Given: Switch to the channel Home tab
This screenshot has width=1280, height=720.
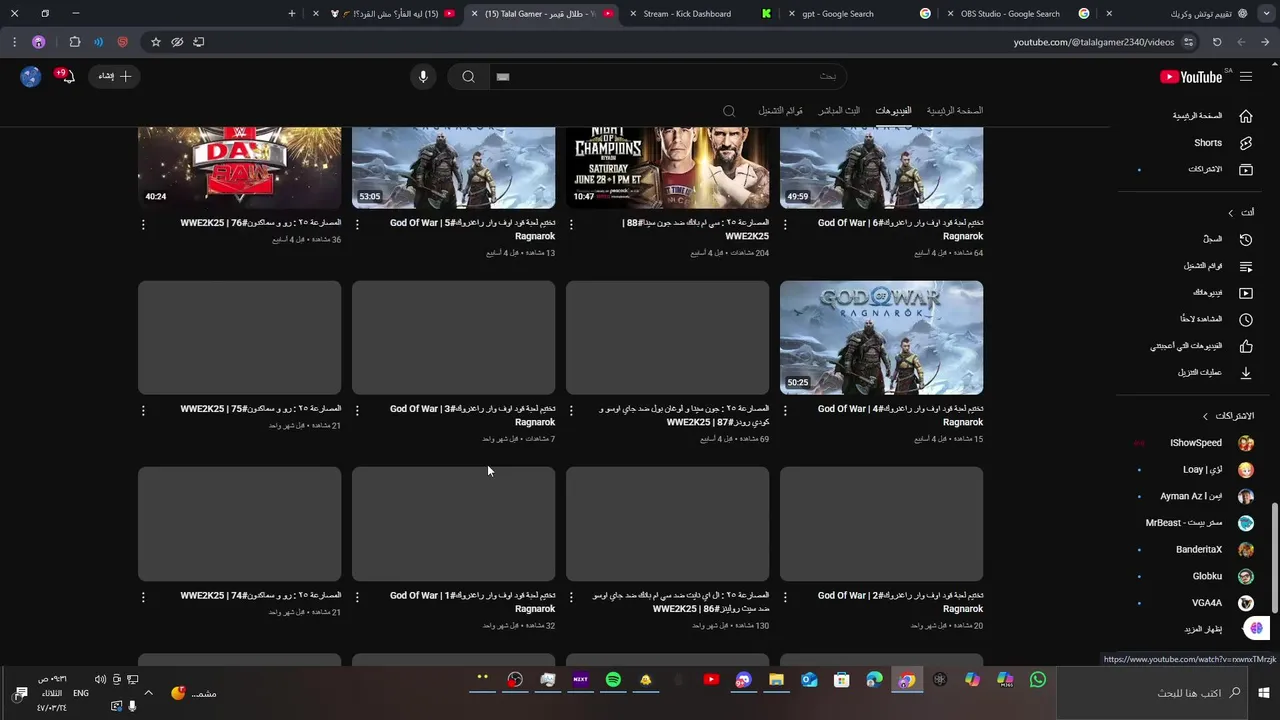Looking at the screenshot, I should [954, 111].
